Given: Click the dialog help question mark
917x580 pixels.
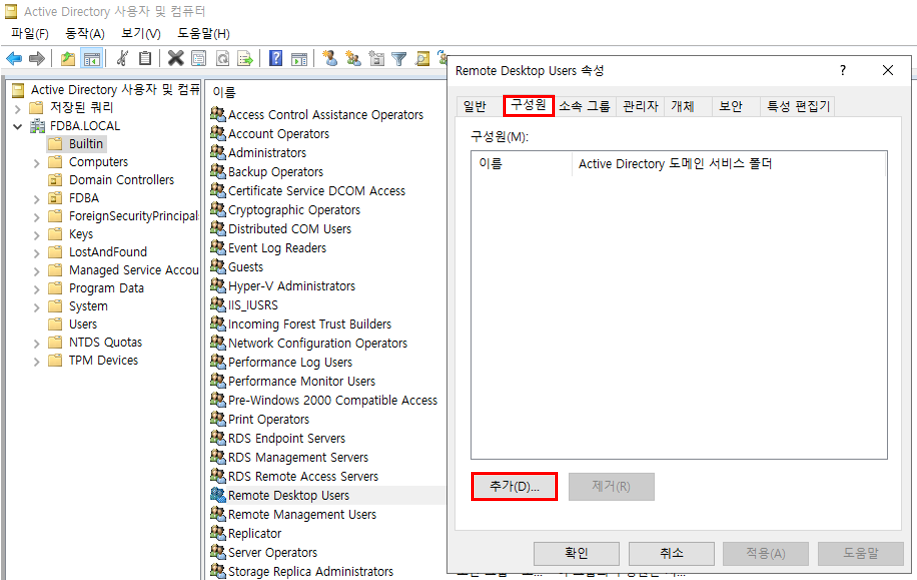Looking at the screenshot, I should click(843, 70).
